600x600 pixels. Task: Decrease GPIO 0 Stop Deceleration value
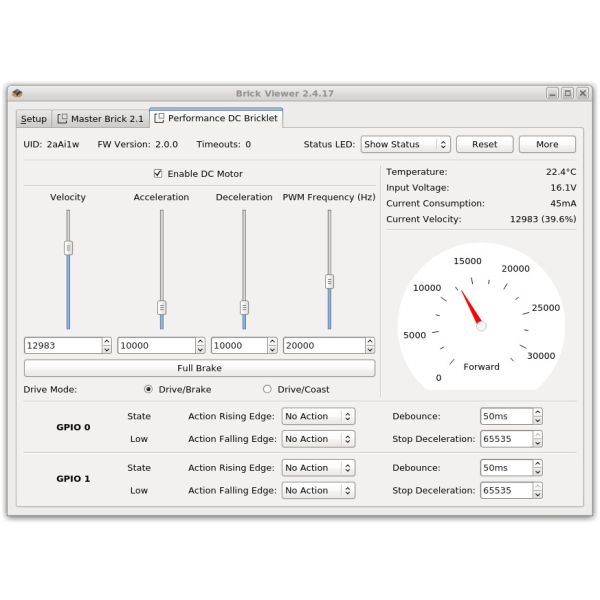(x=538, y=443)
